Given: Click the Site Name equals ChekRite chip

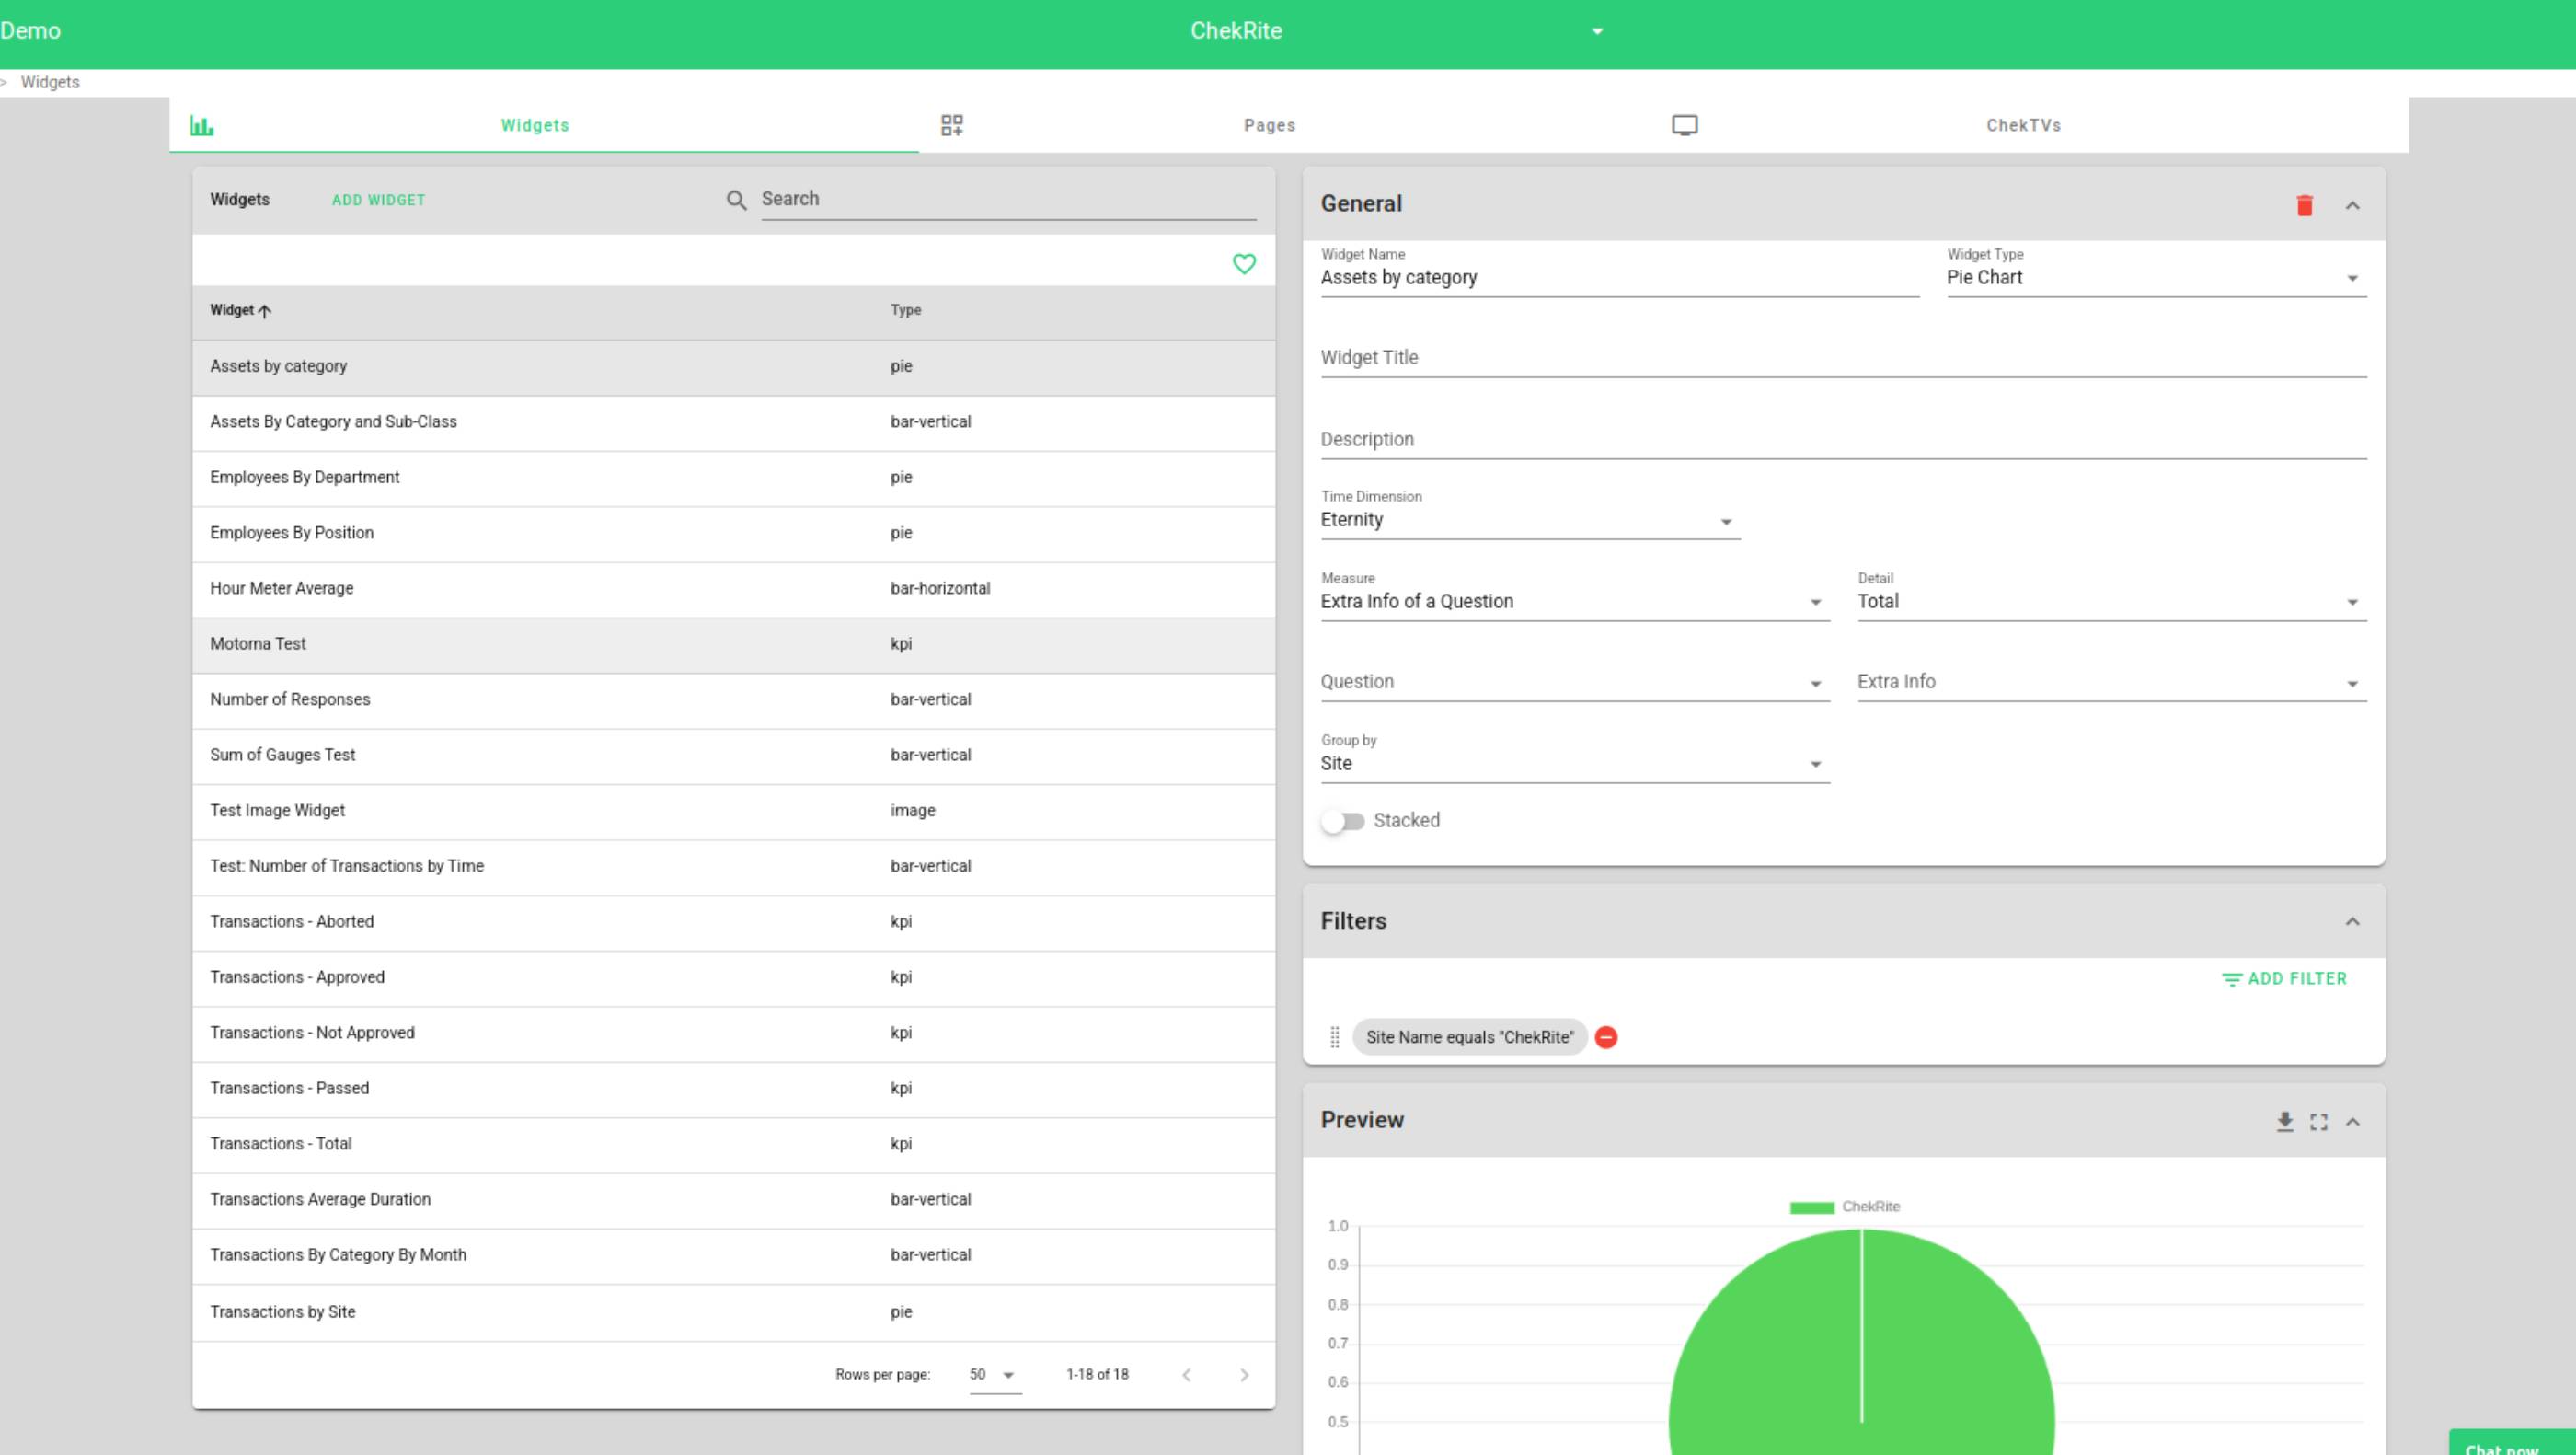Looking at the screenshot, I should (1469, 1037).
